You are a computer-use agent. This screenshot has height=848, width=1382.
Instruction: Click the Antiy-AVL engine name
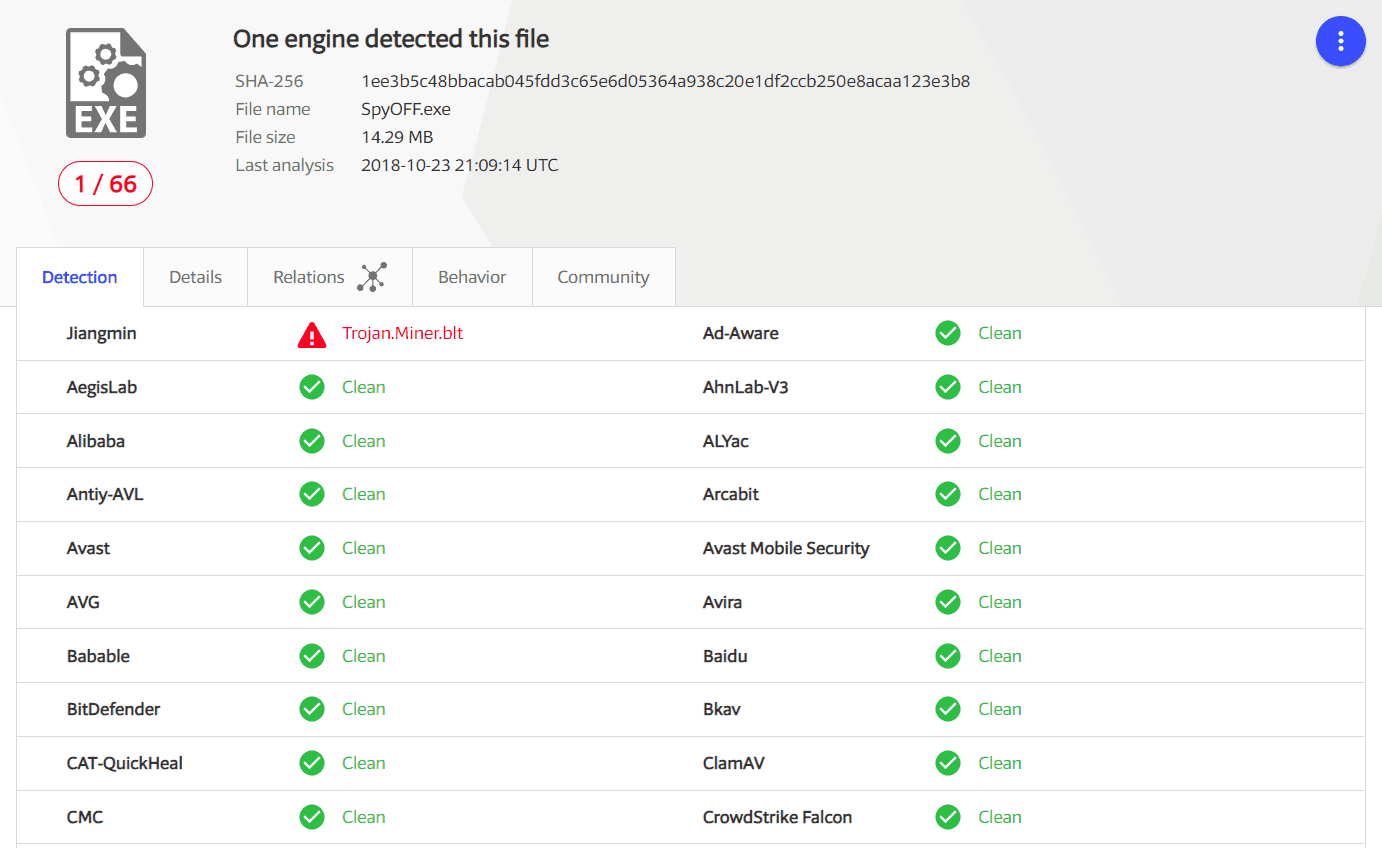click(x=105, y=494)
